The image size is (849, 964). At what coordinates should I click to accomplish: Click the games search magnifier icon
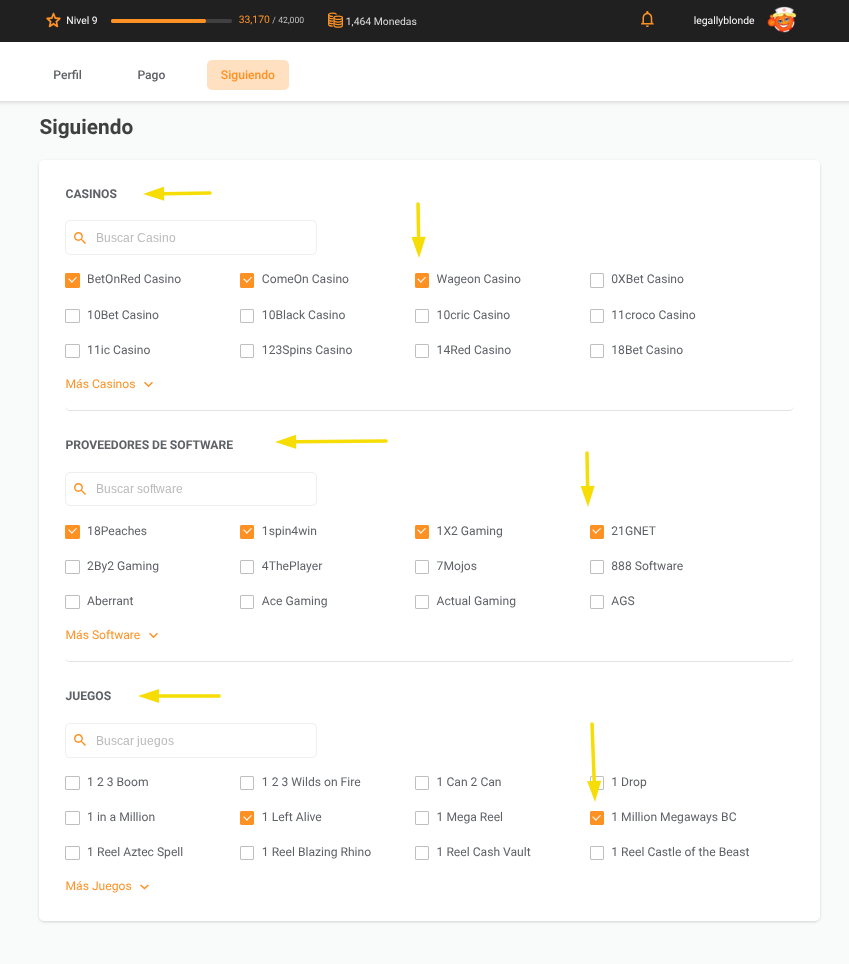click(x=81, y=741)
